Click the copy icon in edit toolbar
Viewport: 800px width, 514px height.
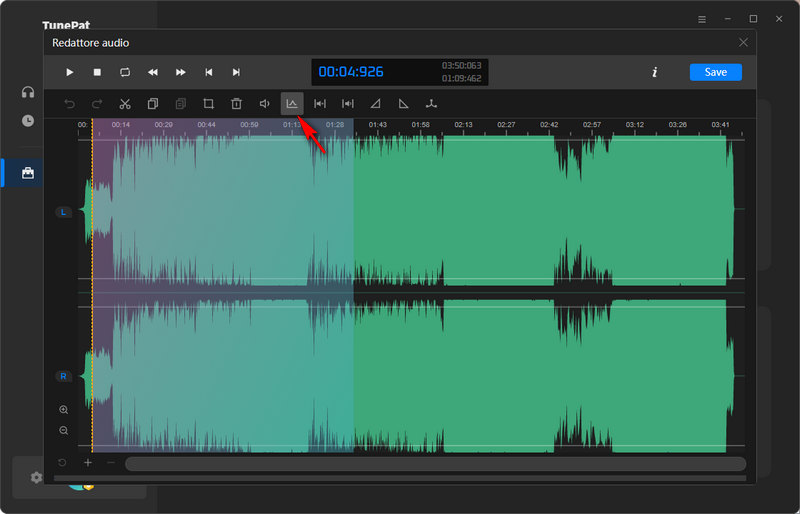pos(153,103)
